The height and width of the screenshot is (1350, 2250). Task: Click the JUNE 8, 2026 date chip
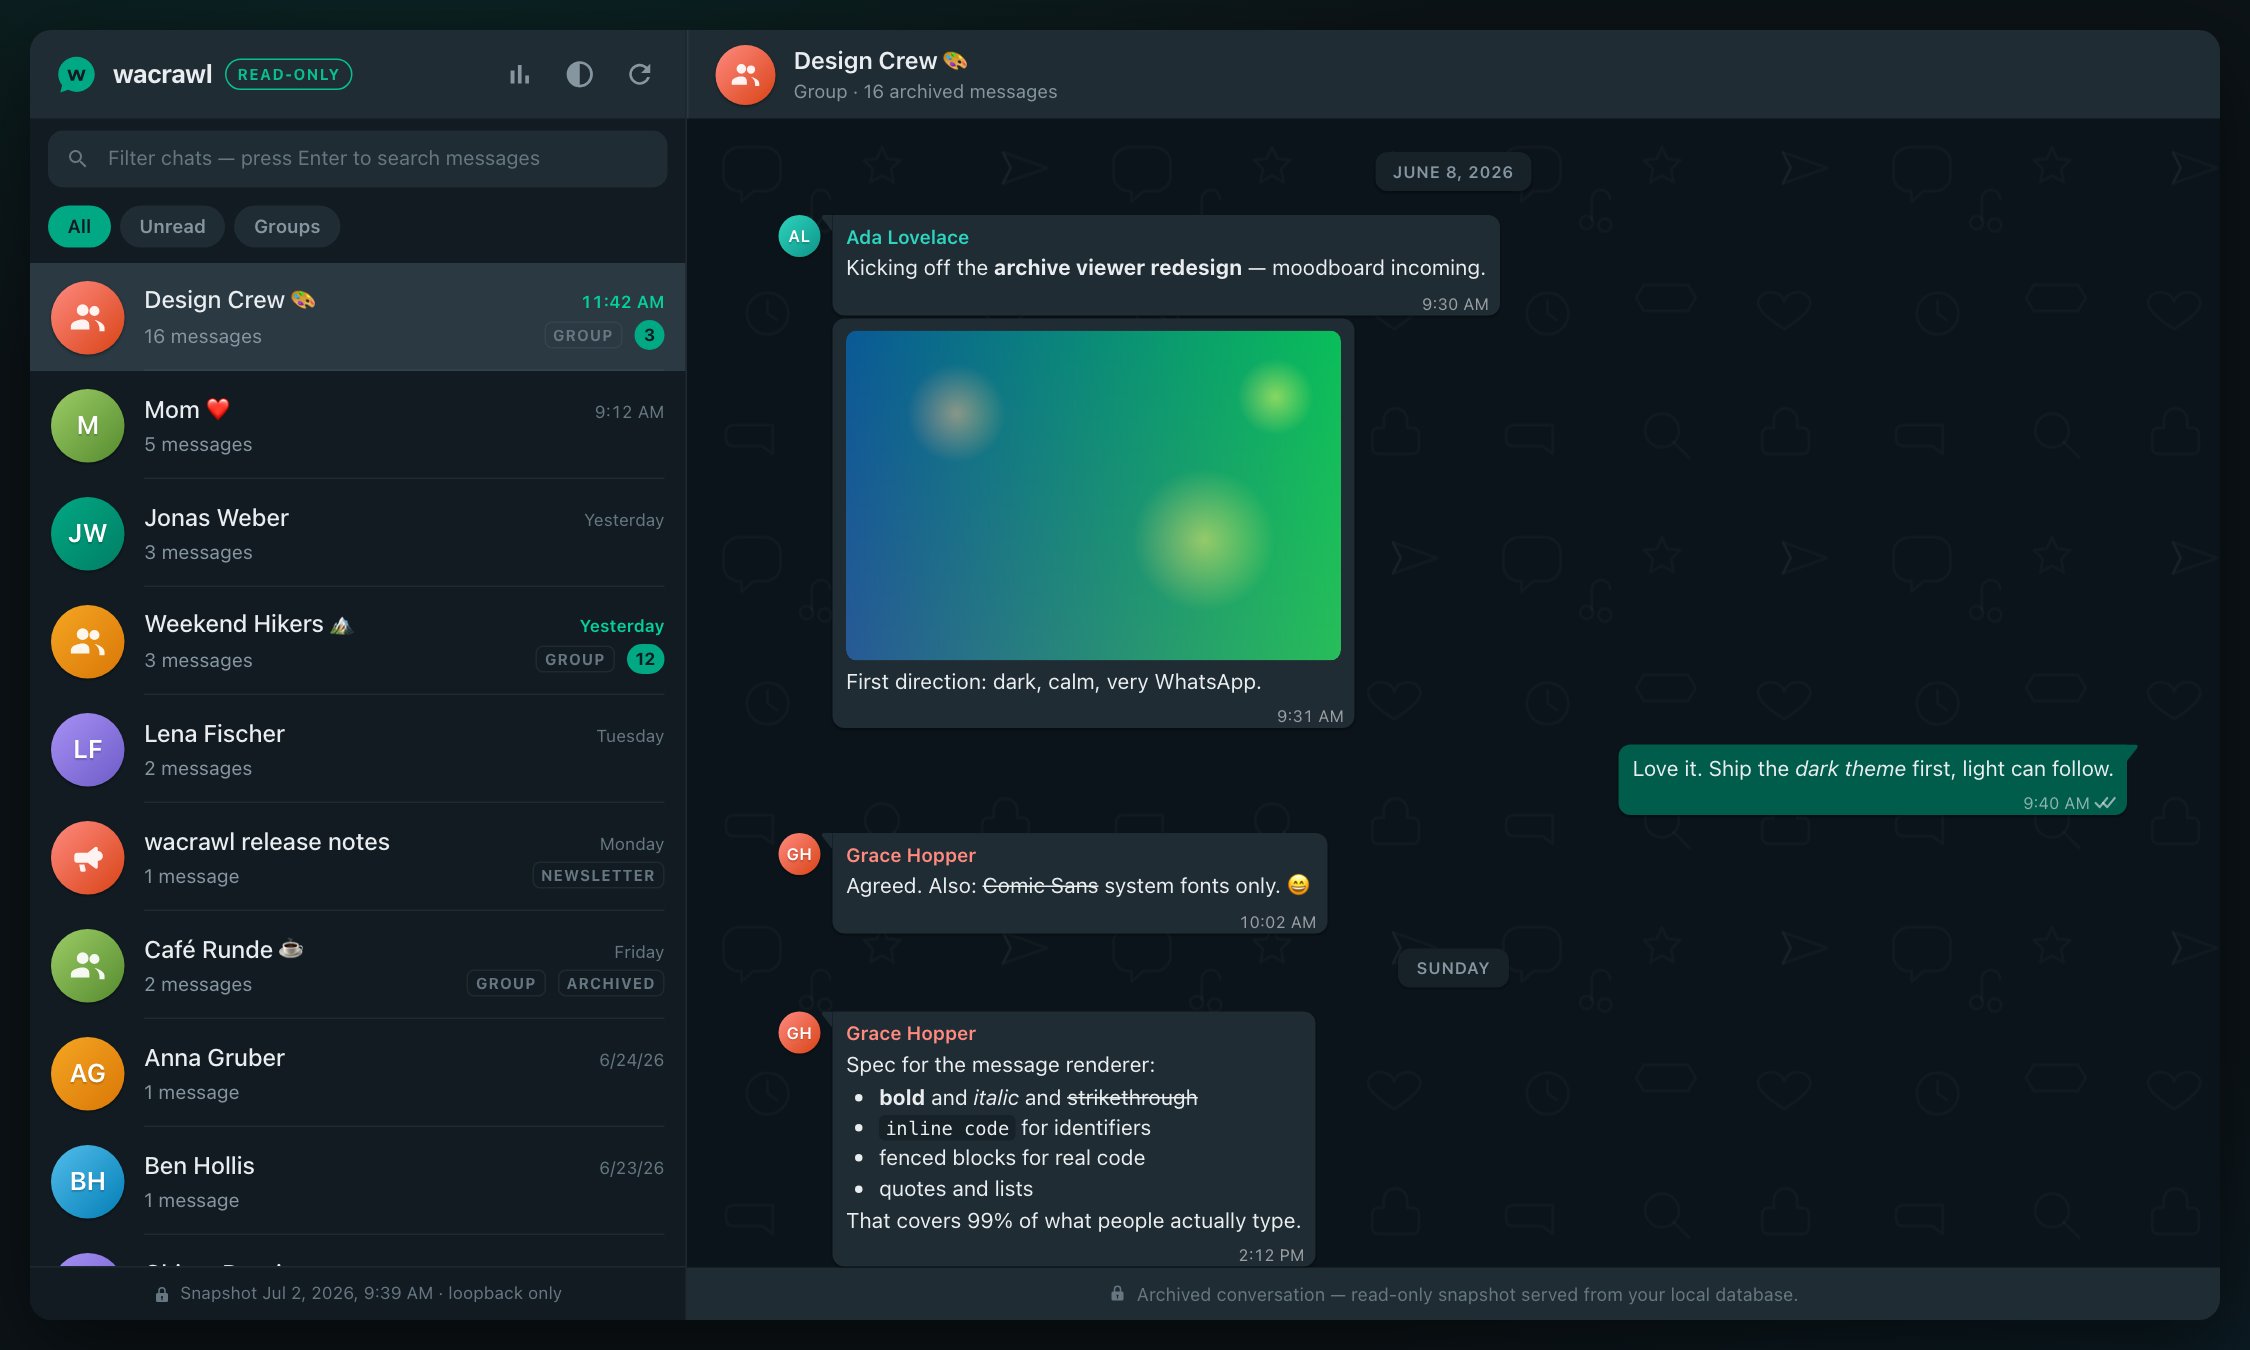click(1453, 172)
